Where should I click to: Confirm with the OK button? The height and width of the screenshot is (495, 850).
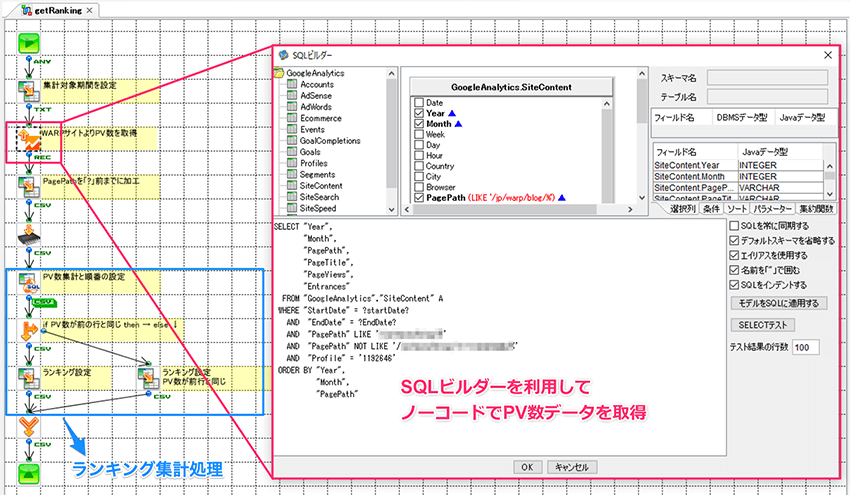(x=527, y=467)
